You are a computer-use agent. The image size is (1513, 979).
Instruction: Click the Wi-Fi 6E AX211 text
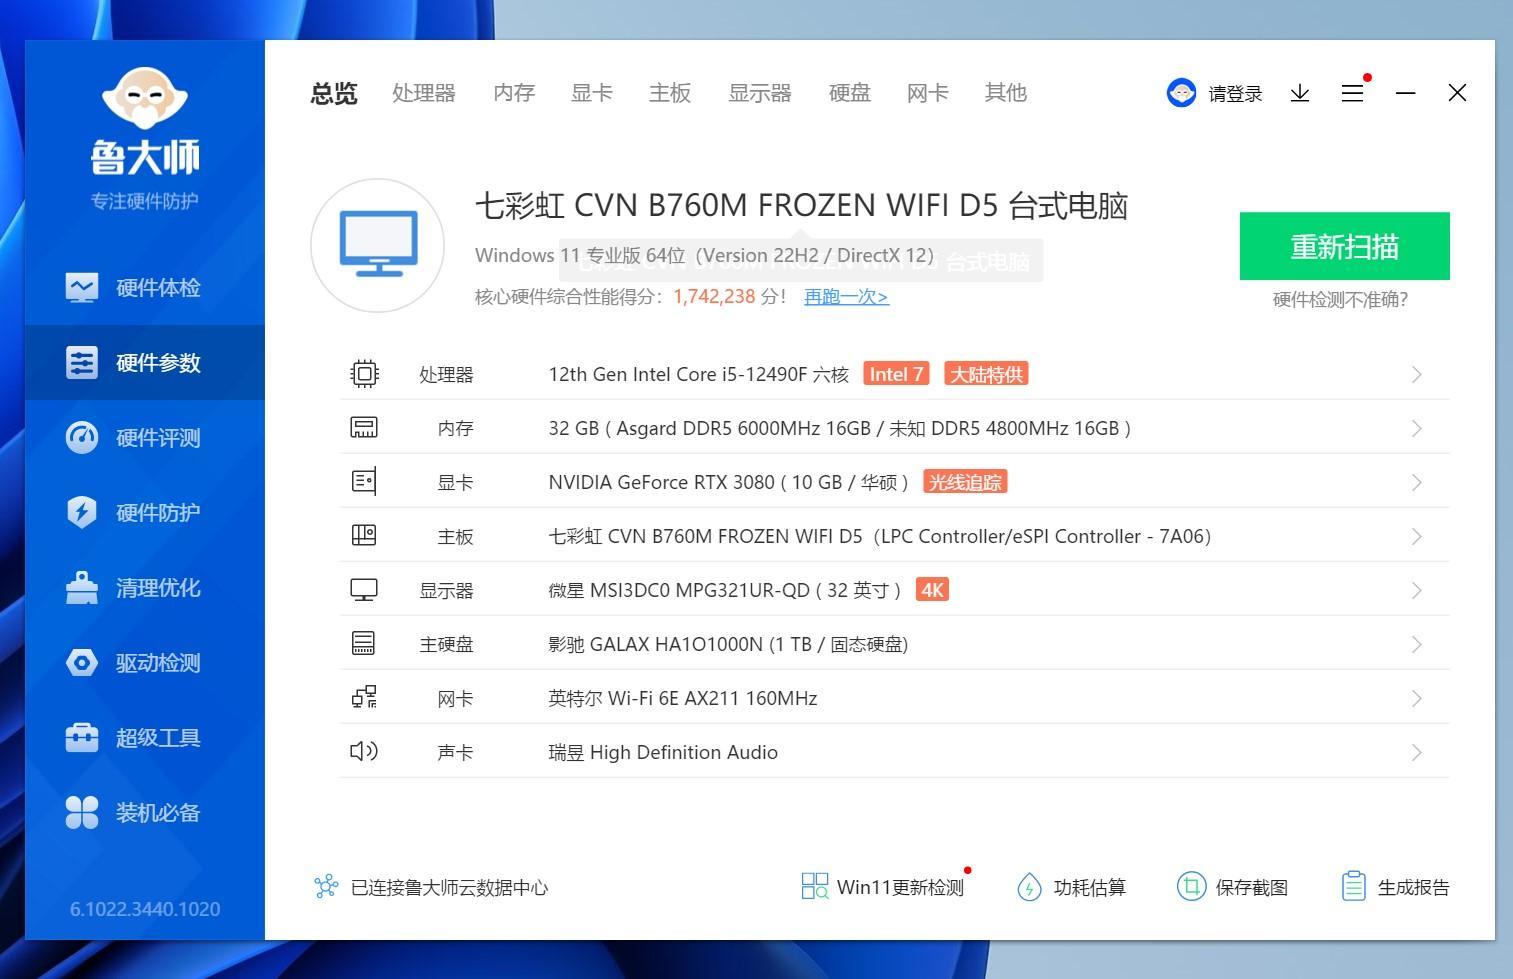click(x=683, y=698)
